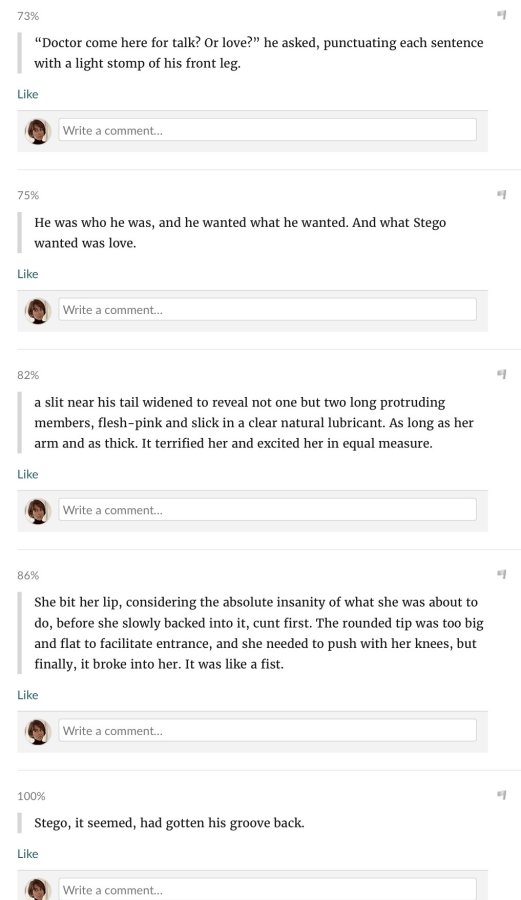
Task: Flag the highlight marked 86%
Action: coord(501,574)
